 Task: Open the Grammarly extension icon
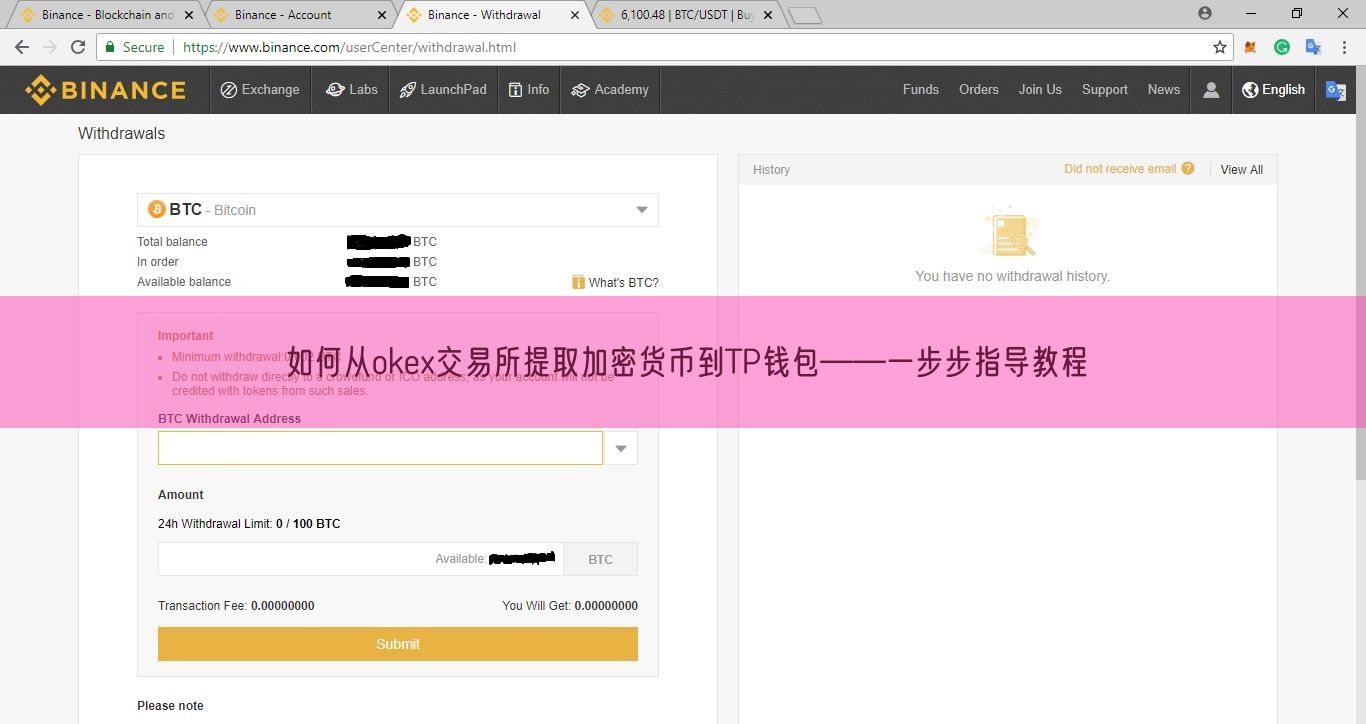click(1282, 47)
